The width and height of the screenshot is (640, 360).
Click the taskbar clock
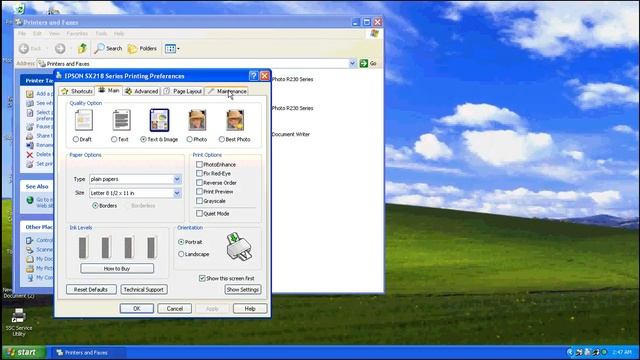pos(622,352)
